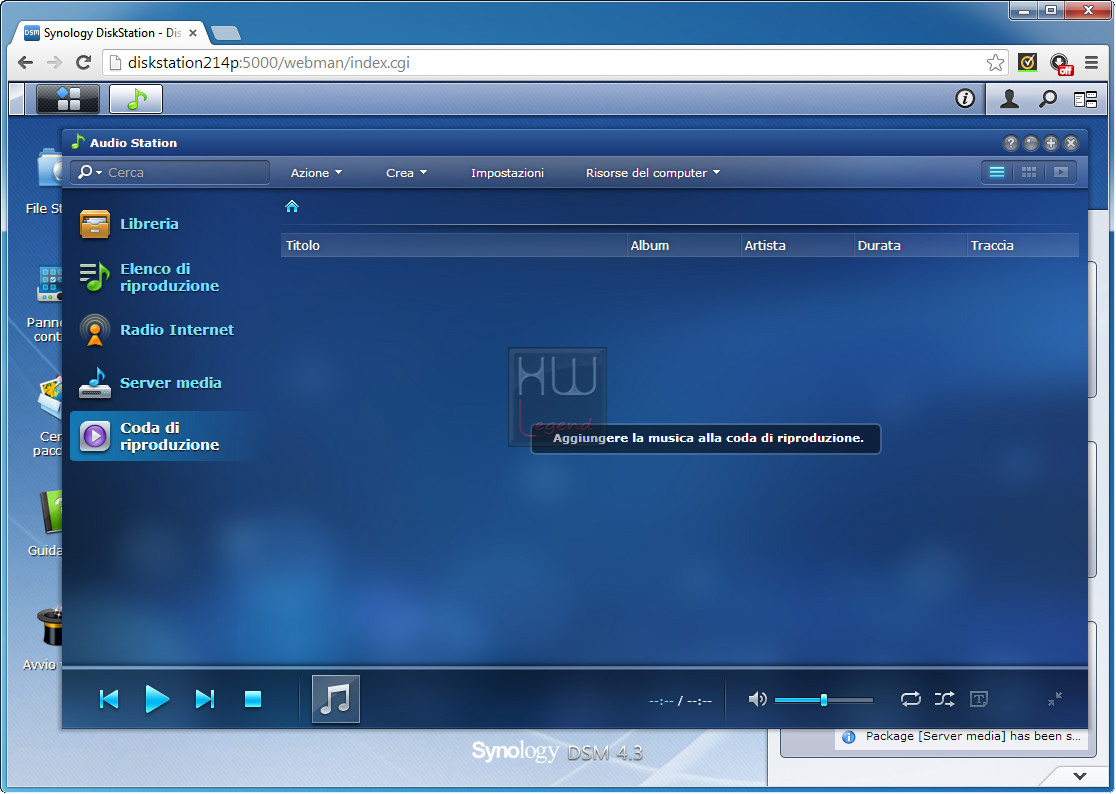Switch to mini player mode icon
The height and width of the screenshot is (794, 1116).
coord(1055,699)
